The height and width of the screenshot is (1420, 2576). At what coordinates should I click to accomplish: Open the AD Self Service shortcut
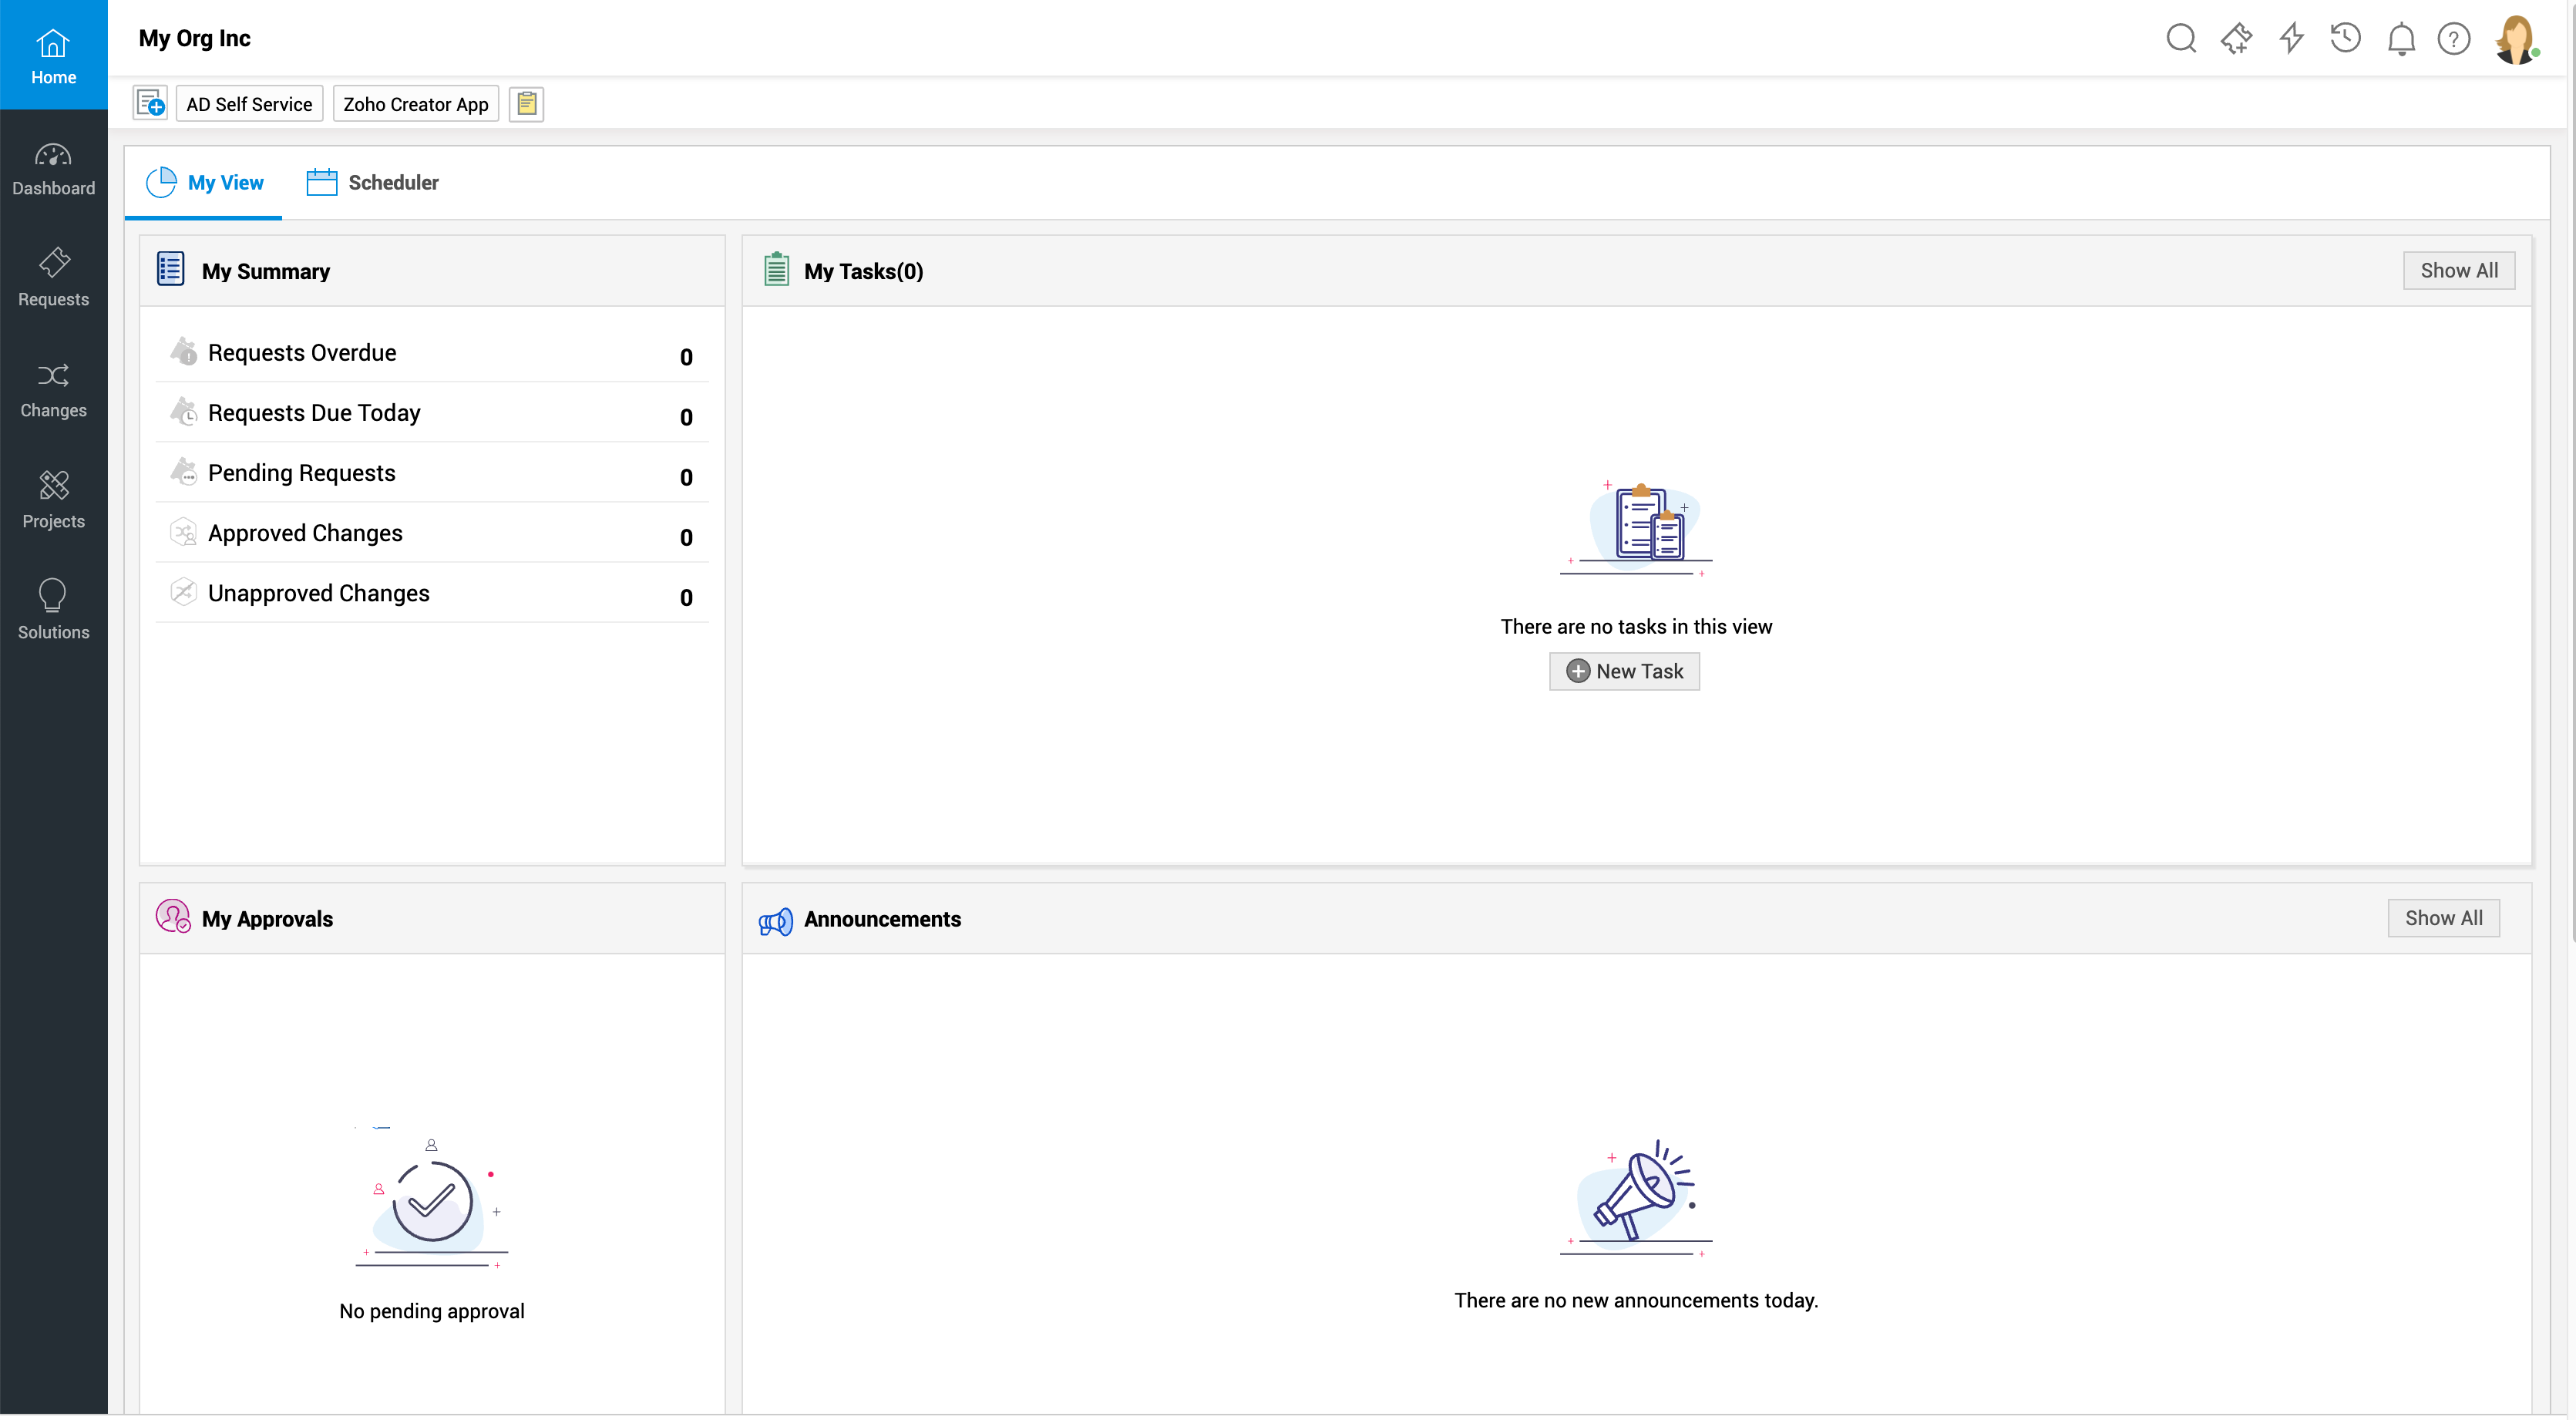(x=249, y=104)
